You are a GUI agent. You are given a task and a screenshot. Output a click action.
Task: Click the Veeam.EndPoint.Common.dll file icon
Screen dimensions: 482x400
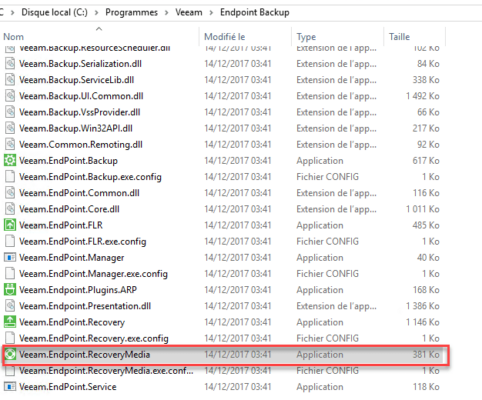point(10,193)
